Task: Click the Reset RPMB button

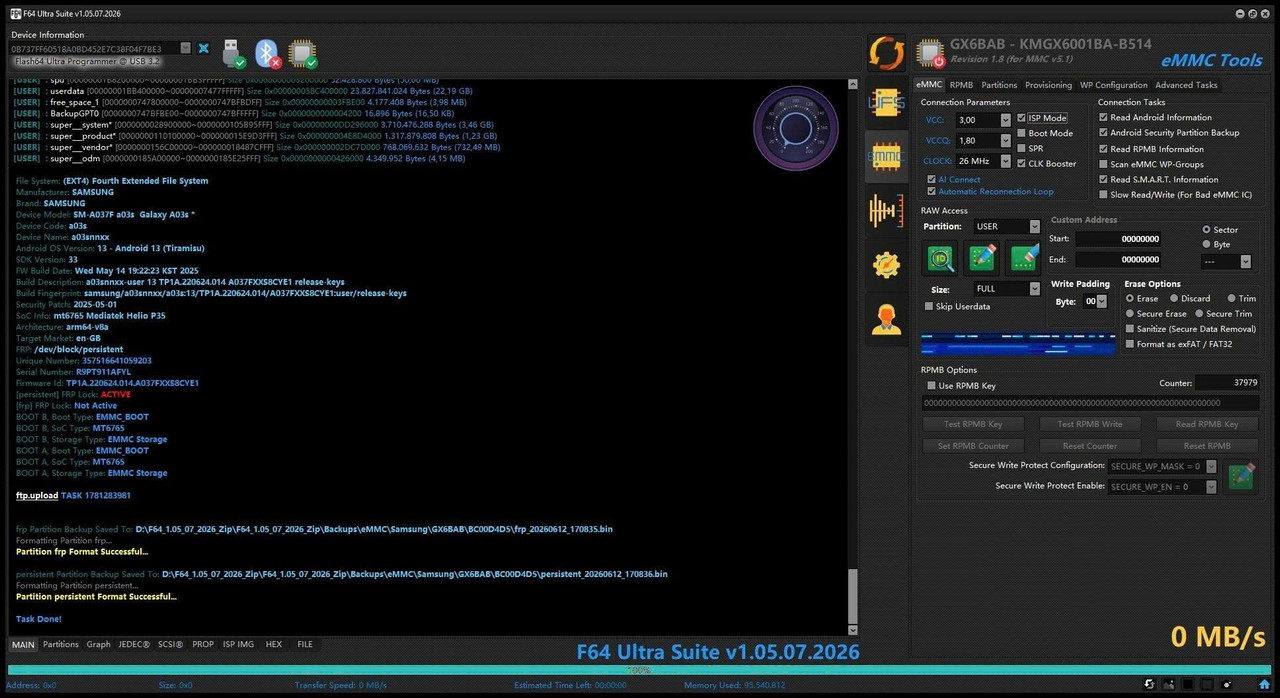Action: pyautogui.click(x=1206, y=446)
